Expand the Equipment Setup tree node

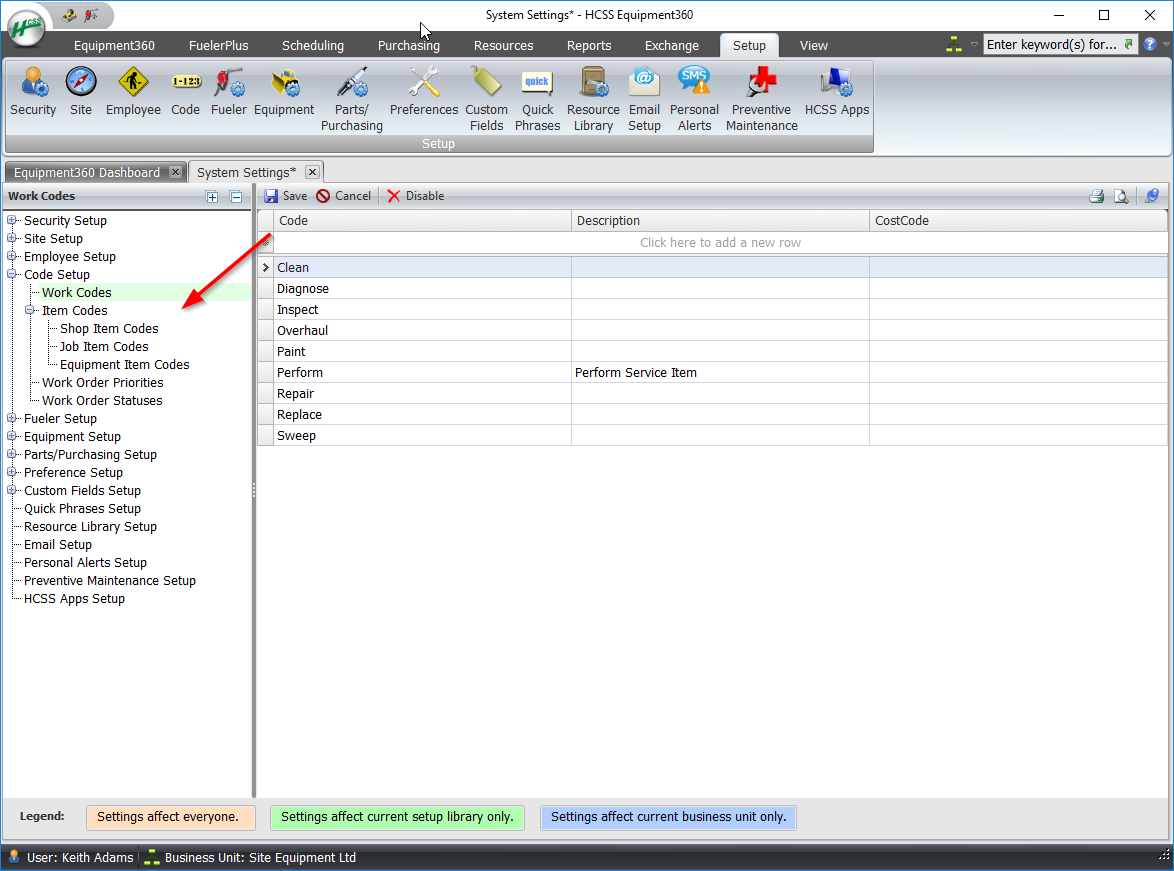(12, 436)
